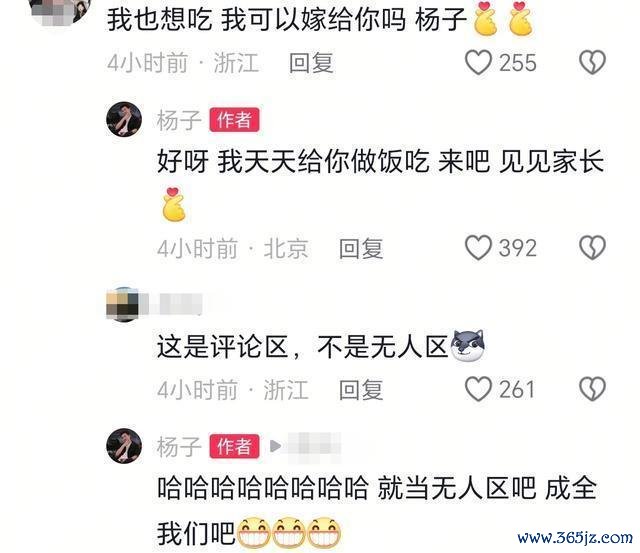Open 杨子 username on first author reply

pyautogui.click(x=179, y=120)
